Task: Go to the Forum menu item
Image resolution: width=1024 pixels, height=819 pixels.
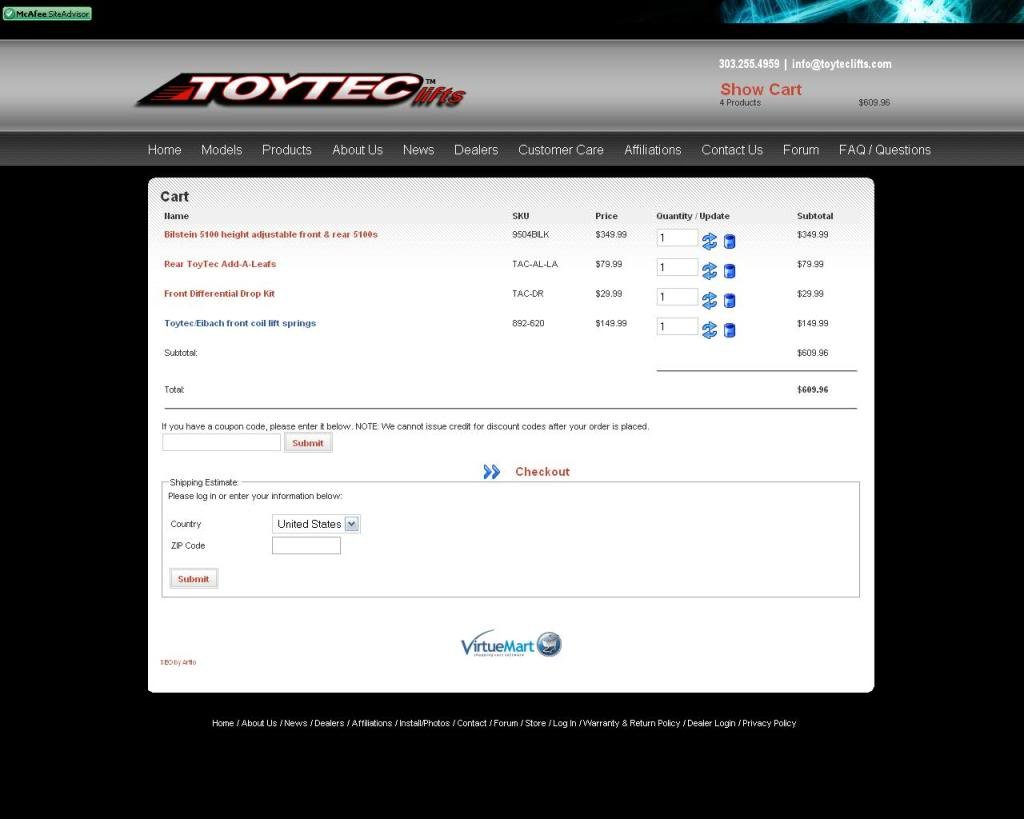Action: (x=801, y=150)
